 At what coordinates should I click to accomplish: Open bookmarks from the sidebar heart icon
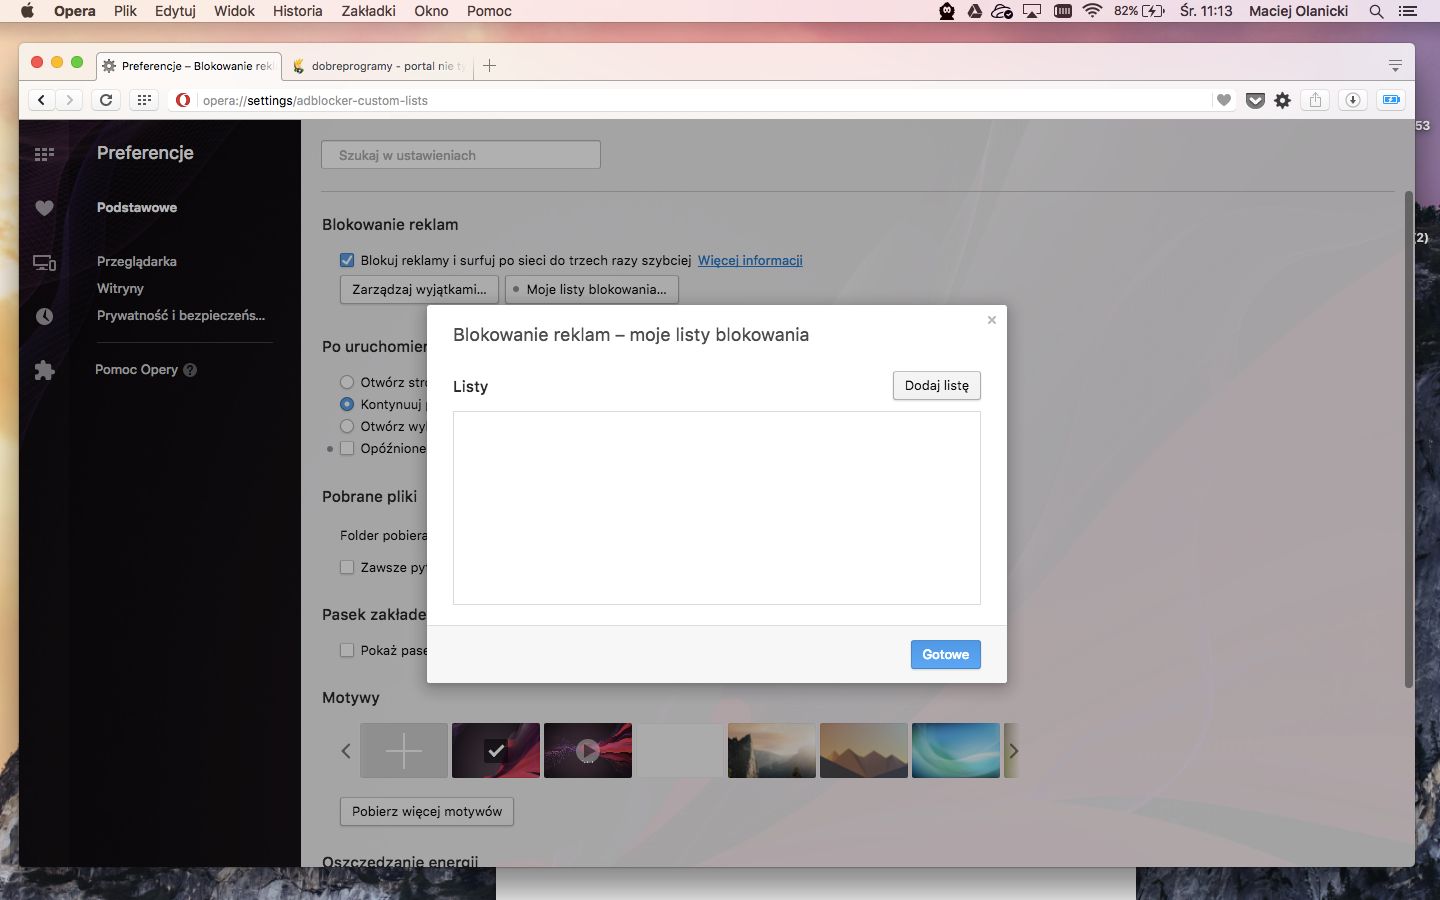pyautogui.click(x=44, y=208)
